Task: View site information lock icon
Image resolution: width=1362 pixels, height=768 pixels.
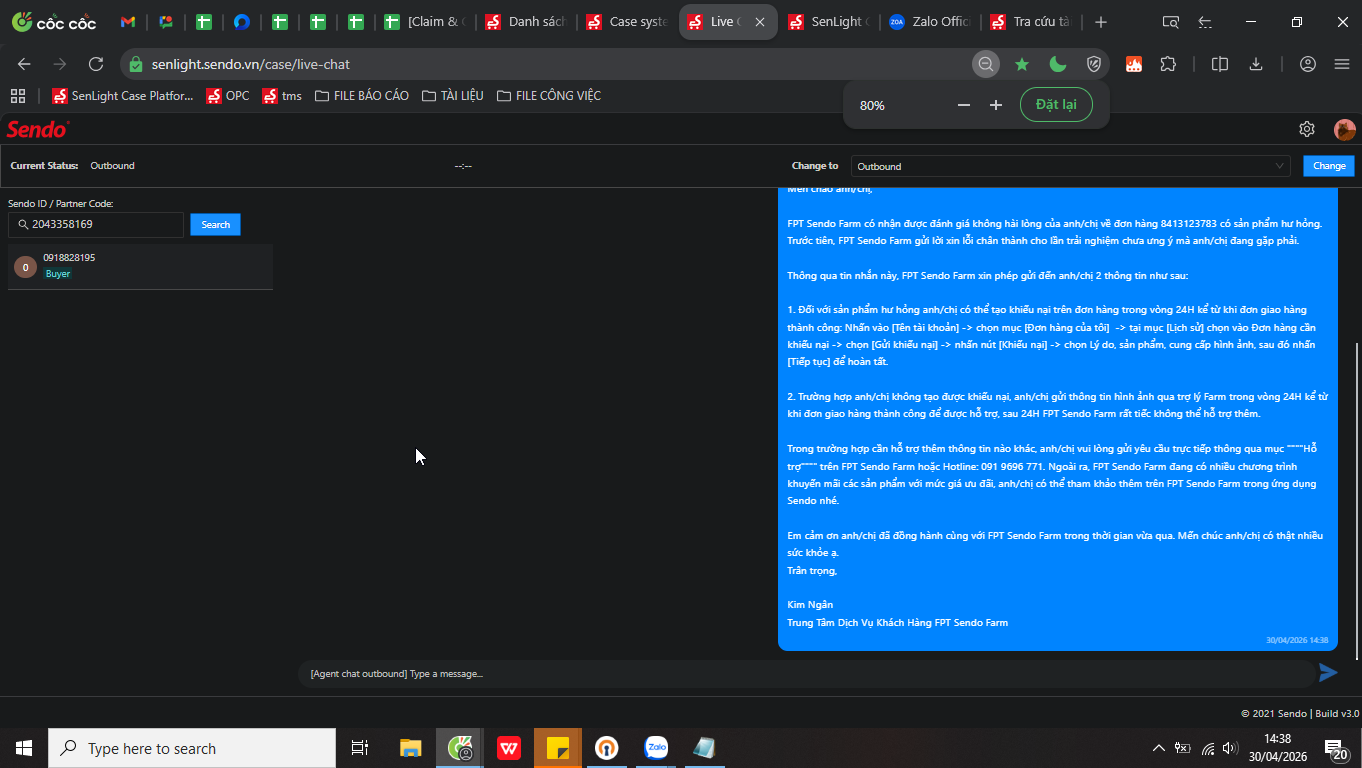Action: click(136, 64)
